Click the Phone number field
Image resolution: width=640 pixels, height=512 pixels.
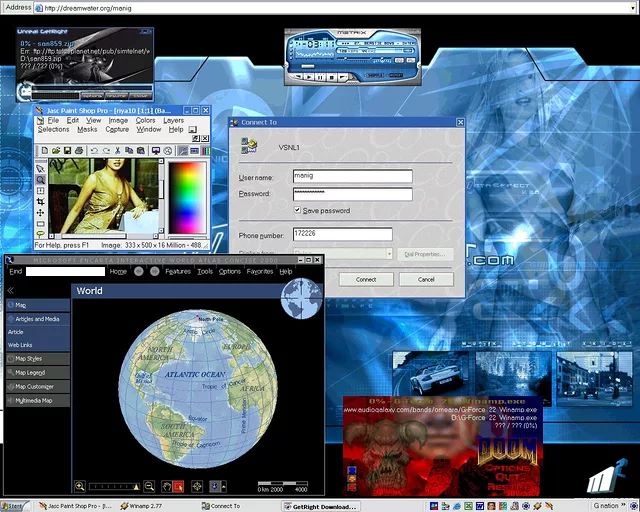click(342, 234)
